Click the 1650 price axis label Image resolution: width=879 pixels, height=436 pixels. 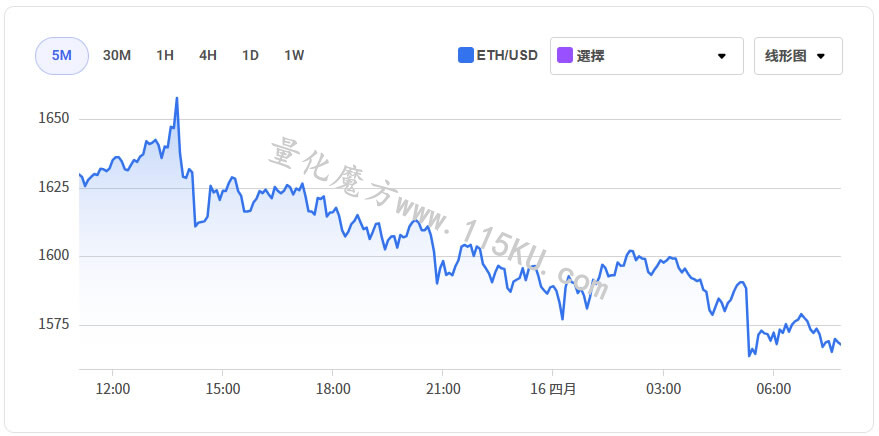coord(54,119)
